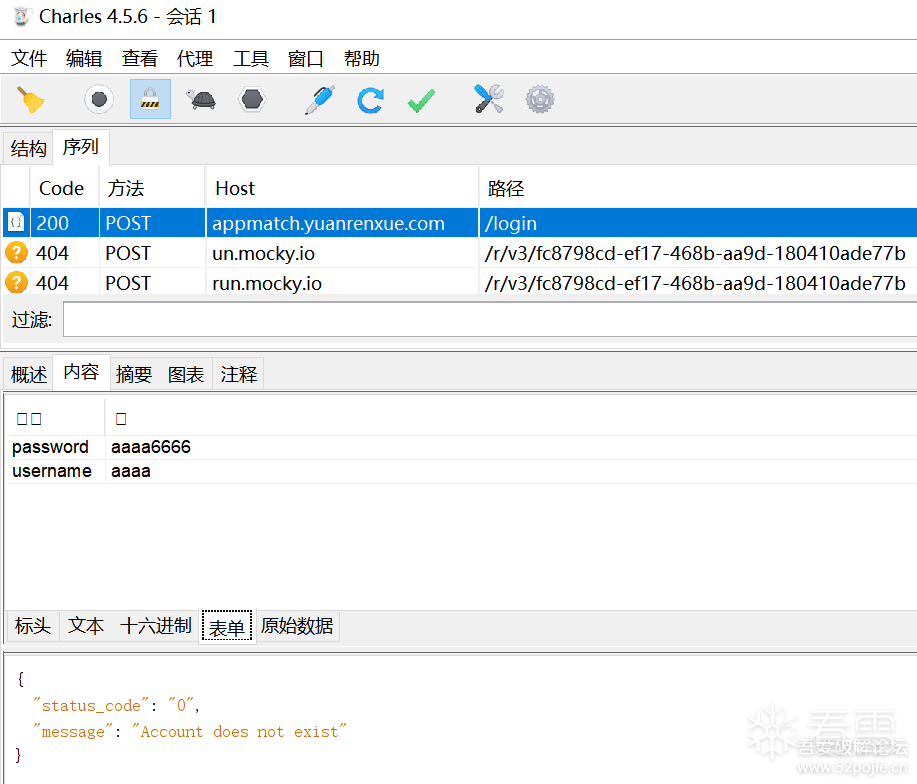917x784 pixels.
Task: Select the 表单 view tab
Action: (x=227, y=627)
